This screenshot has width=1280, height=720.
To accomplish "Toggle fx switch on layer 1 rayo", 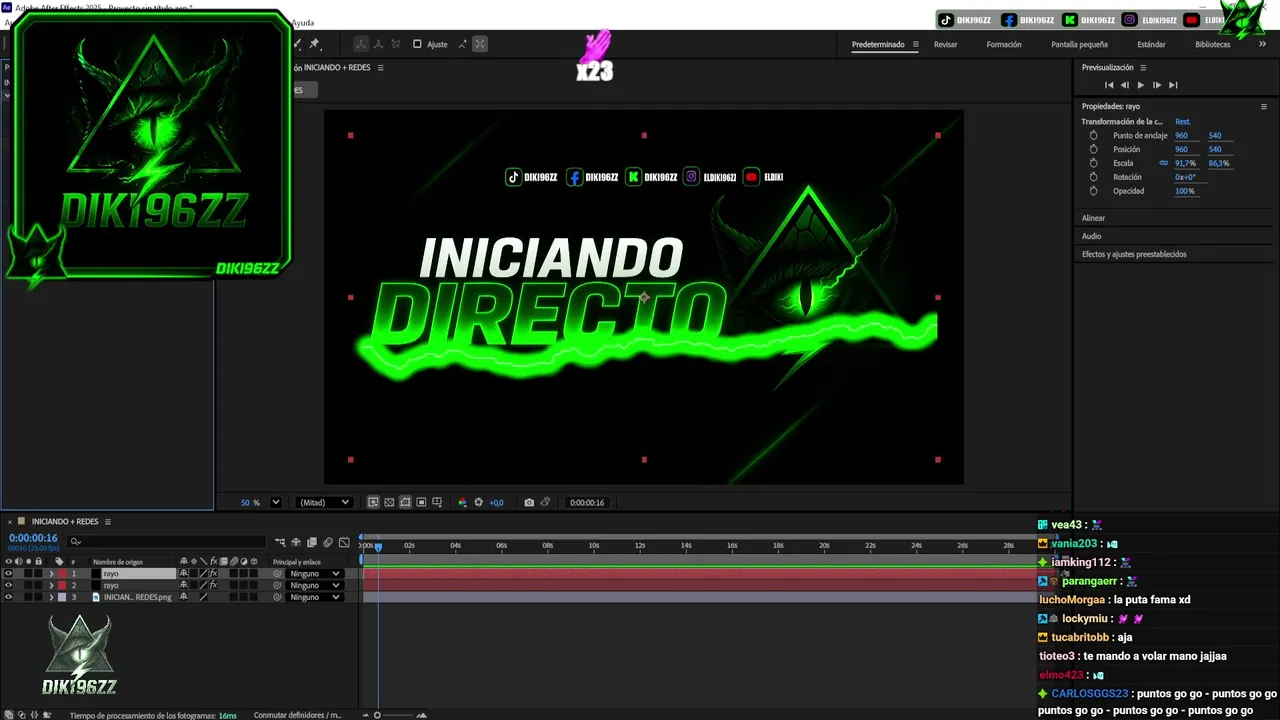I will [213, 574].
